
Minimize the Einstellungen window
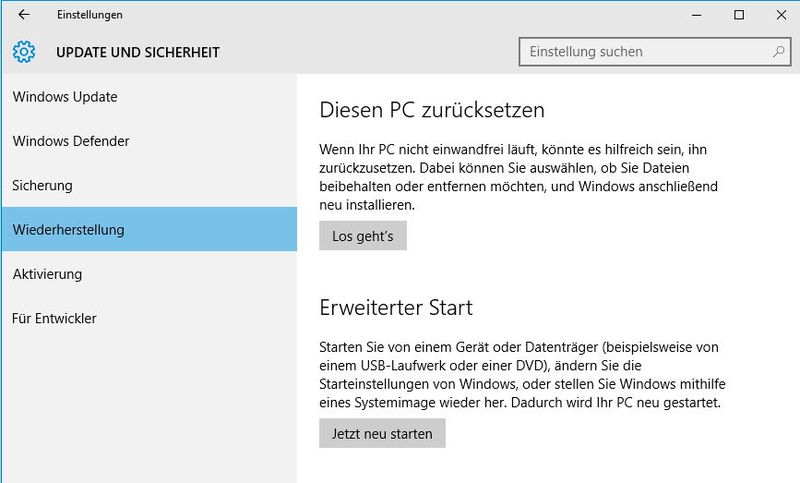696,15
